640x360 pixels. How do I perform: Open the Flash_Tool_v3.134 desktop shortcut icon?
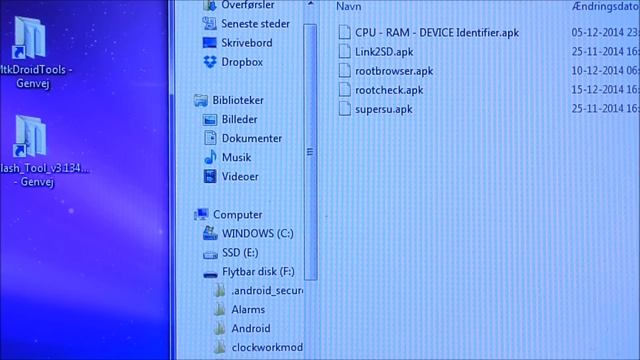(x=29, y=136)
